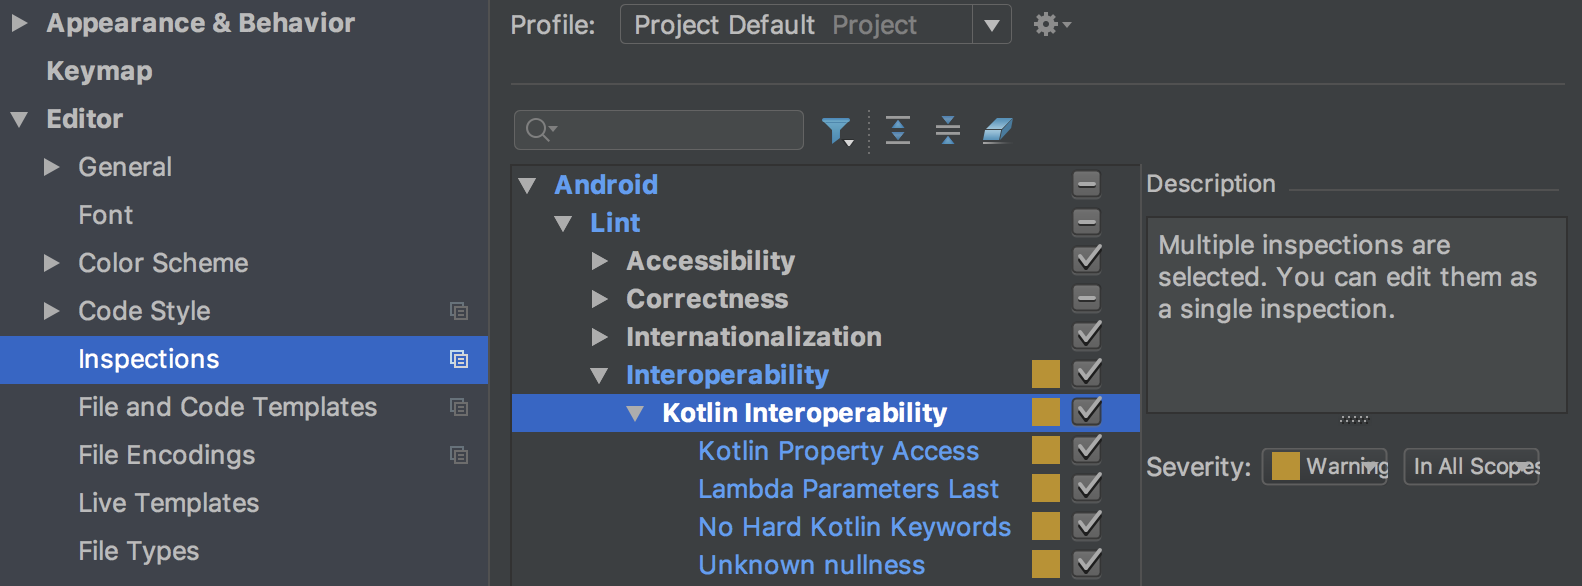Toggle the Accessibility inspections checkbox
The width and height of the screenshot is (1582, 586).
point(1087,260)
